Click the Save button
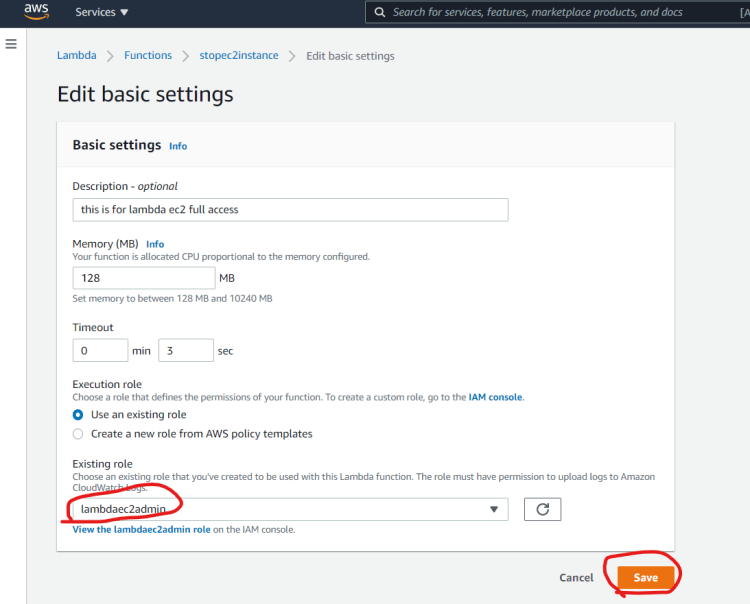The width and height of the screenshot is (750, 604). pos(646,578)
